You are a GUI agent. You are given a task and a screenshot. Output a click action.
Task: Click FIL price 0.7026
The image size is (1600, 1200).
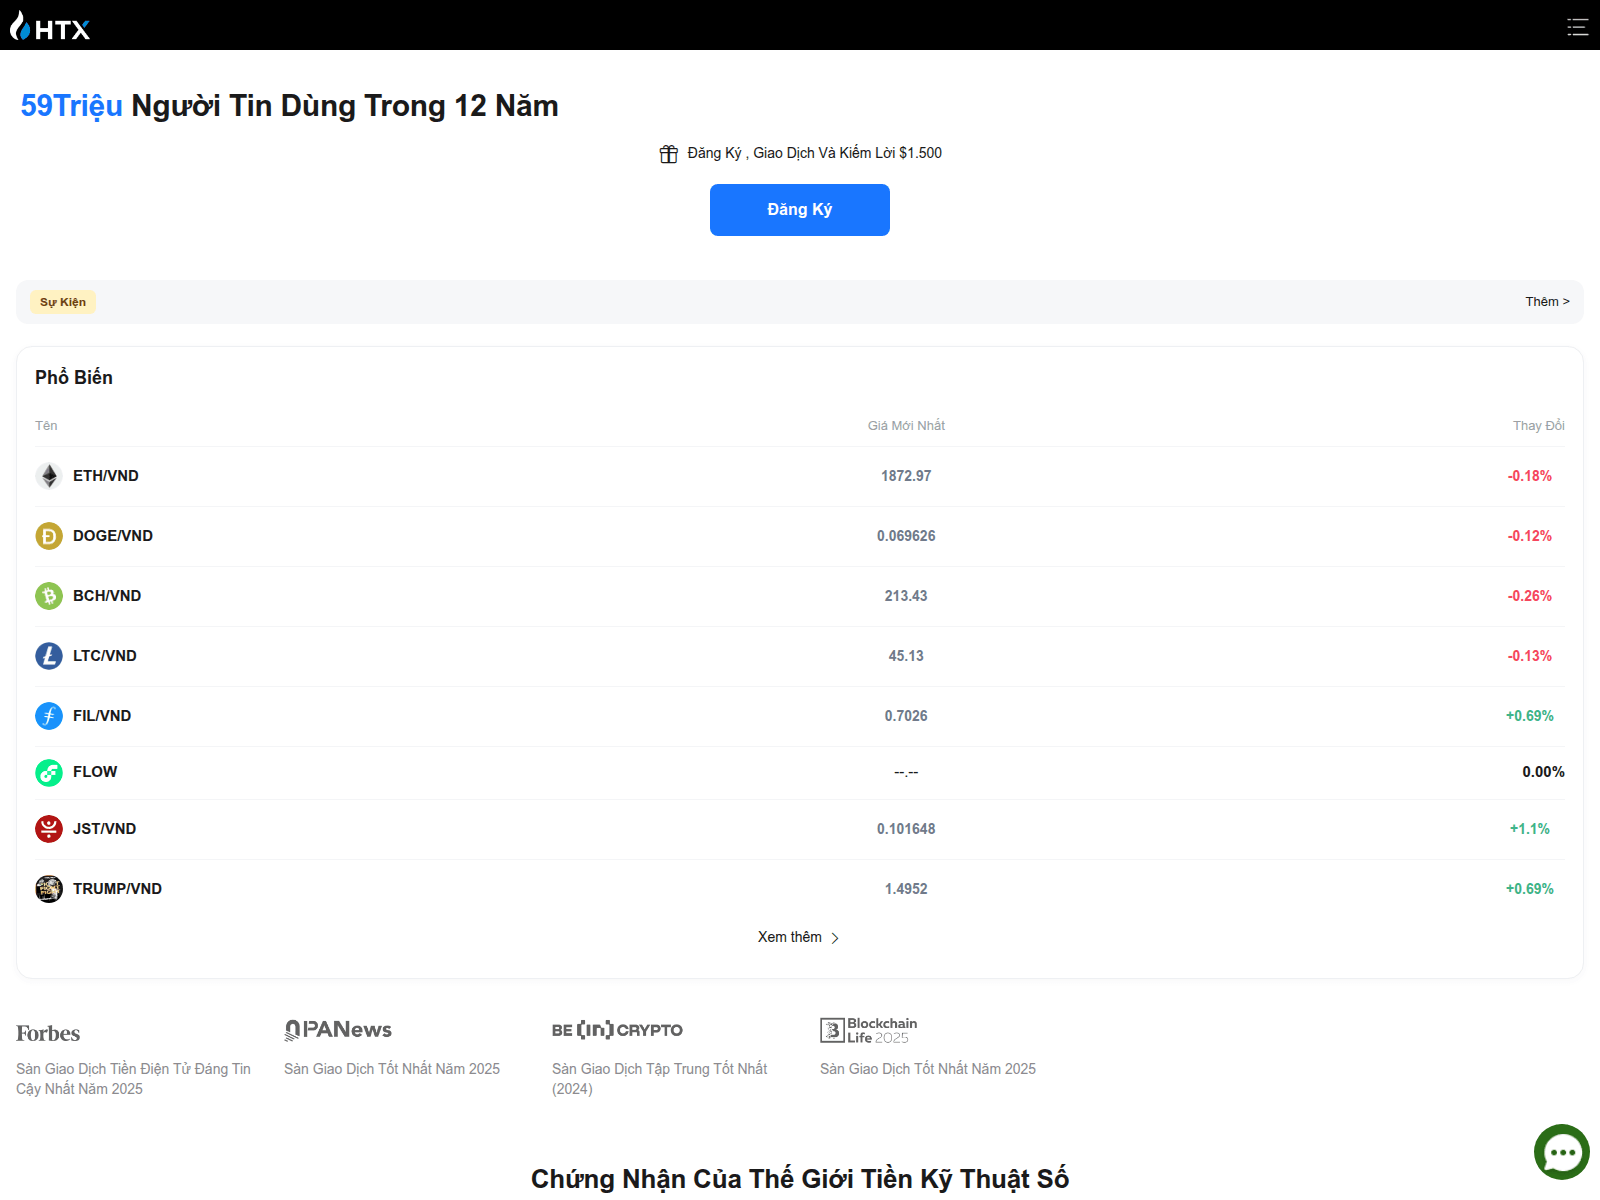point(906,716)
